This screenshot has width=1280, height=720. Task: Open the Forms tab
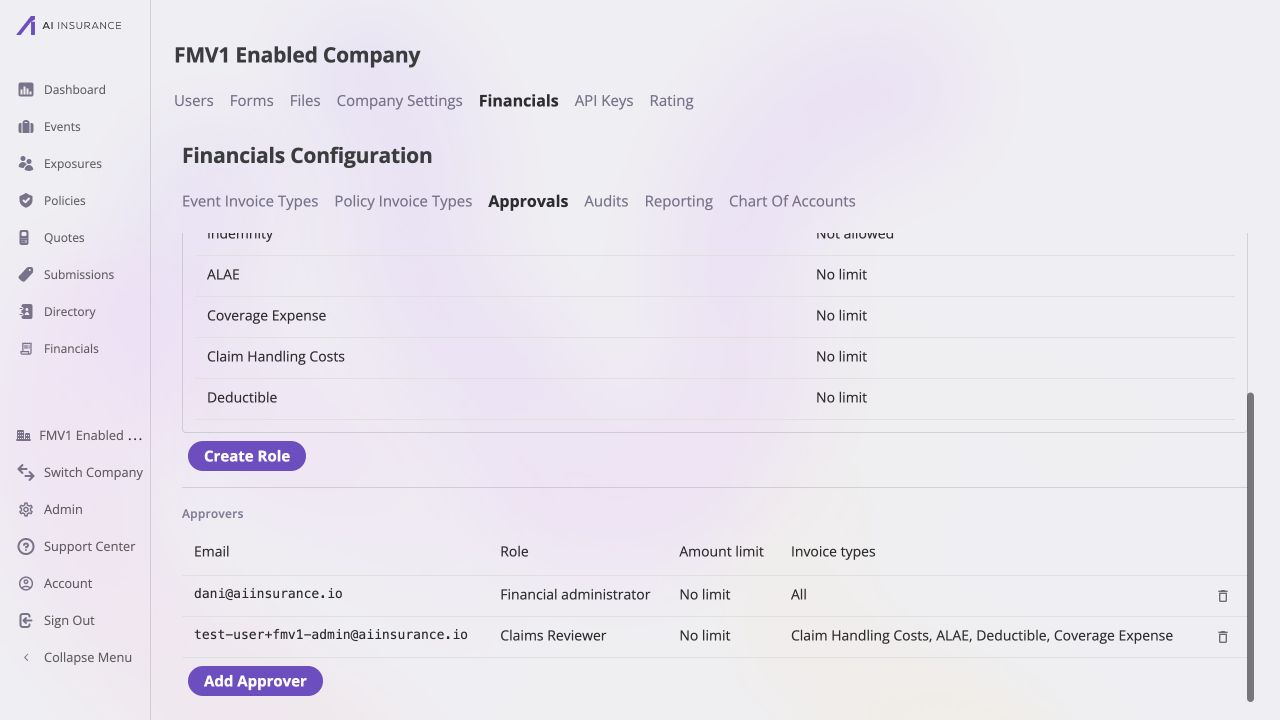251,101
